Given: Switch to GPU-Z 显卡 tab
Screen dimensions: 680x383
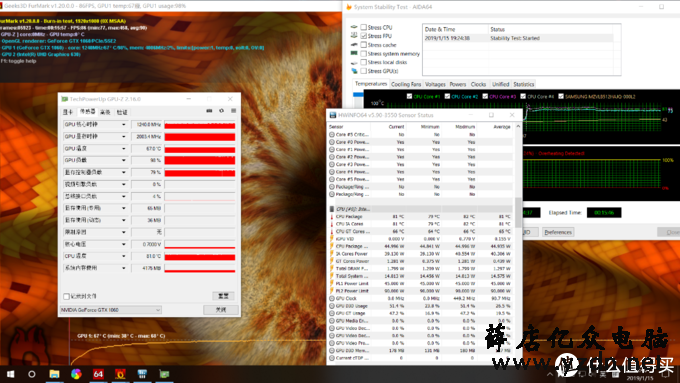Looking at the screenshot, I should click(x=68, y=112).
